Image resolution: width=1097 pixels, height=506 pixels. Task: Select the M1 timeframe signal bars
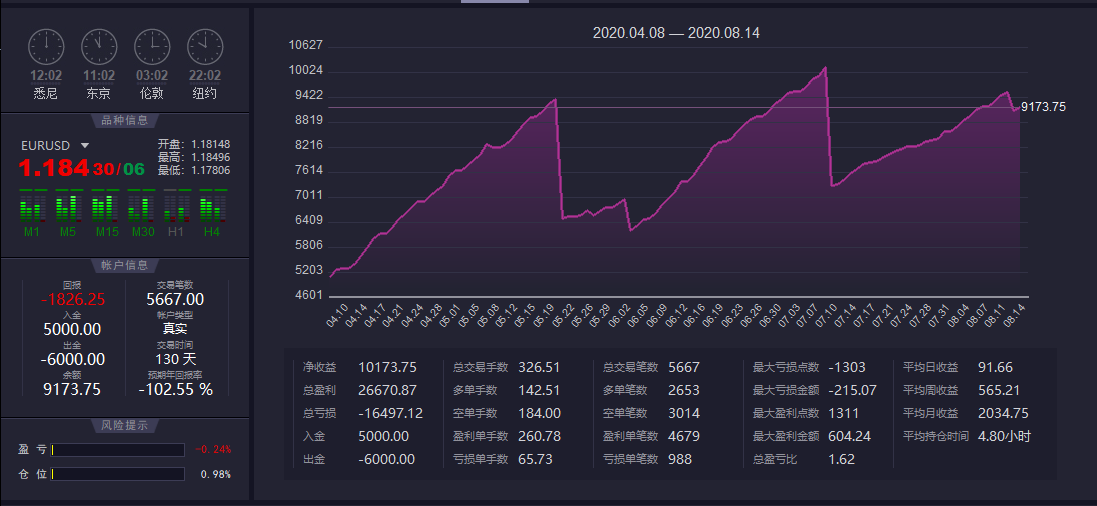click(x=32, y=207)
